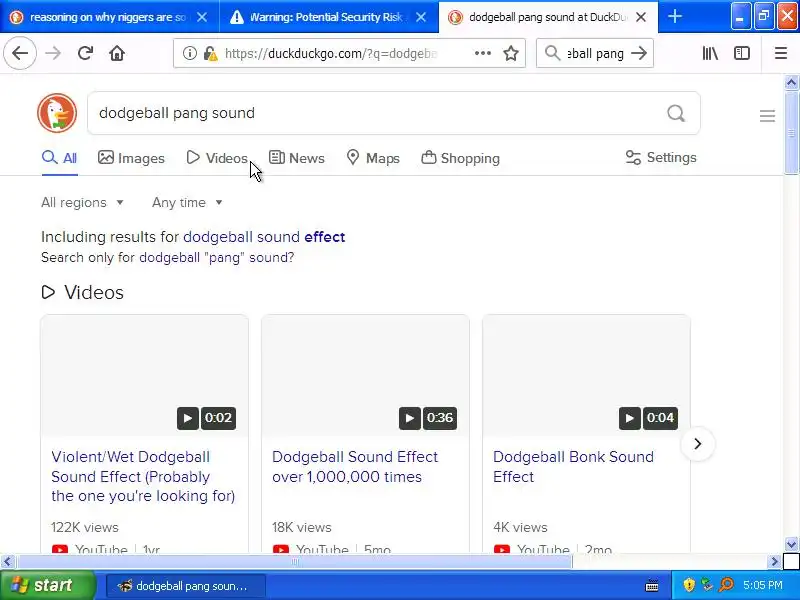Screen dimensions: 800x600
Task: Close the first browser tab
Action: click(202, 17)
